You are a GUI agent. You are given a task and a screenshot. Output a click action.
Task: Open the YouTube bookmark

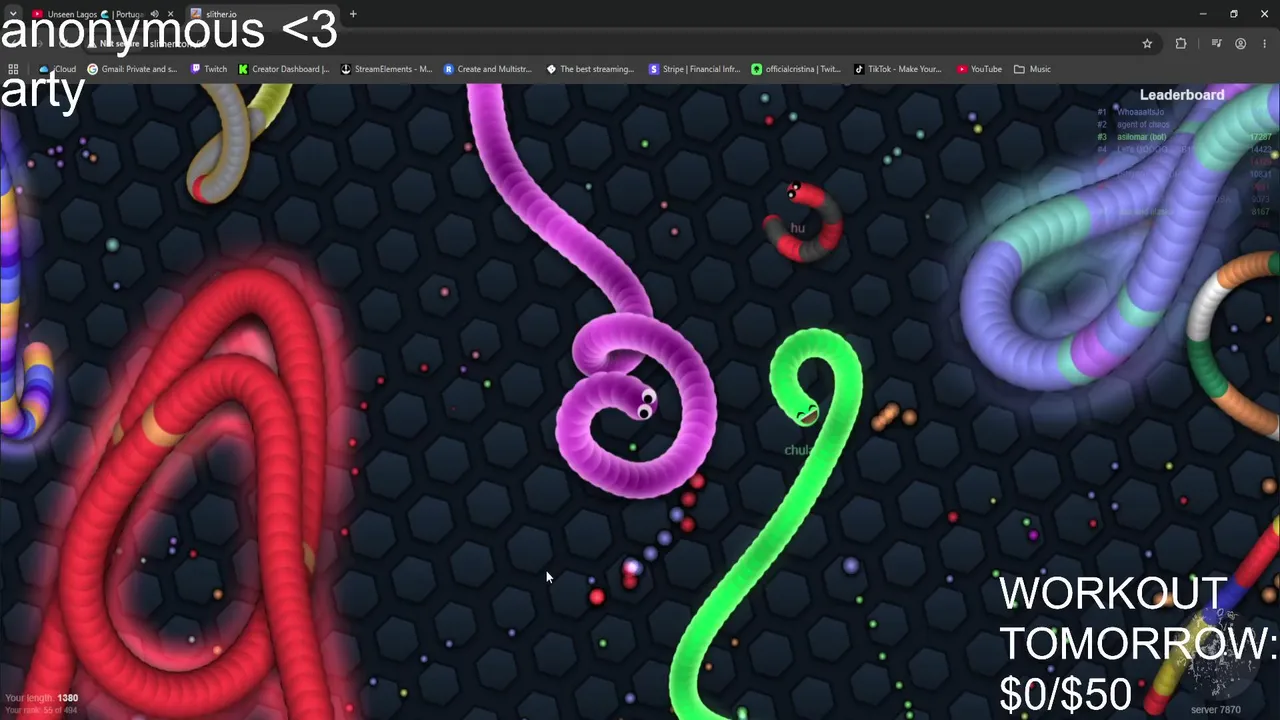[979, 69]
